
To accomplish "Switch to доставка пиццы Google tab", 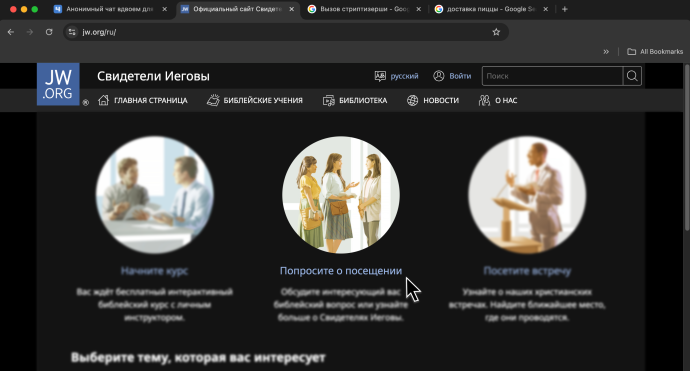I will [x=492, y=9].
